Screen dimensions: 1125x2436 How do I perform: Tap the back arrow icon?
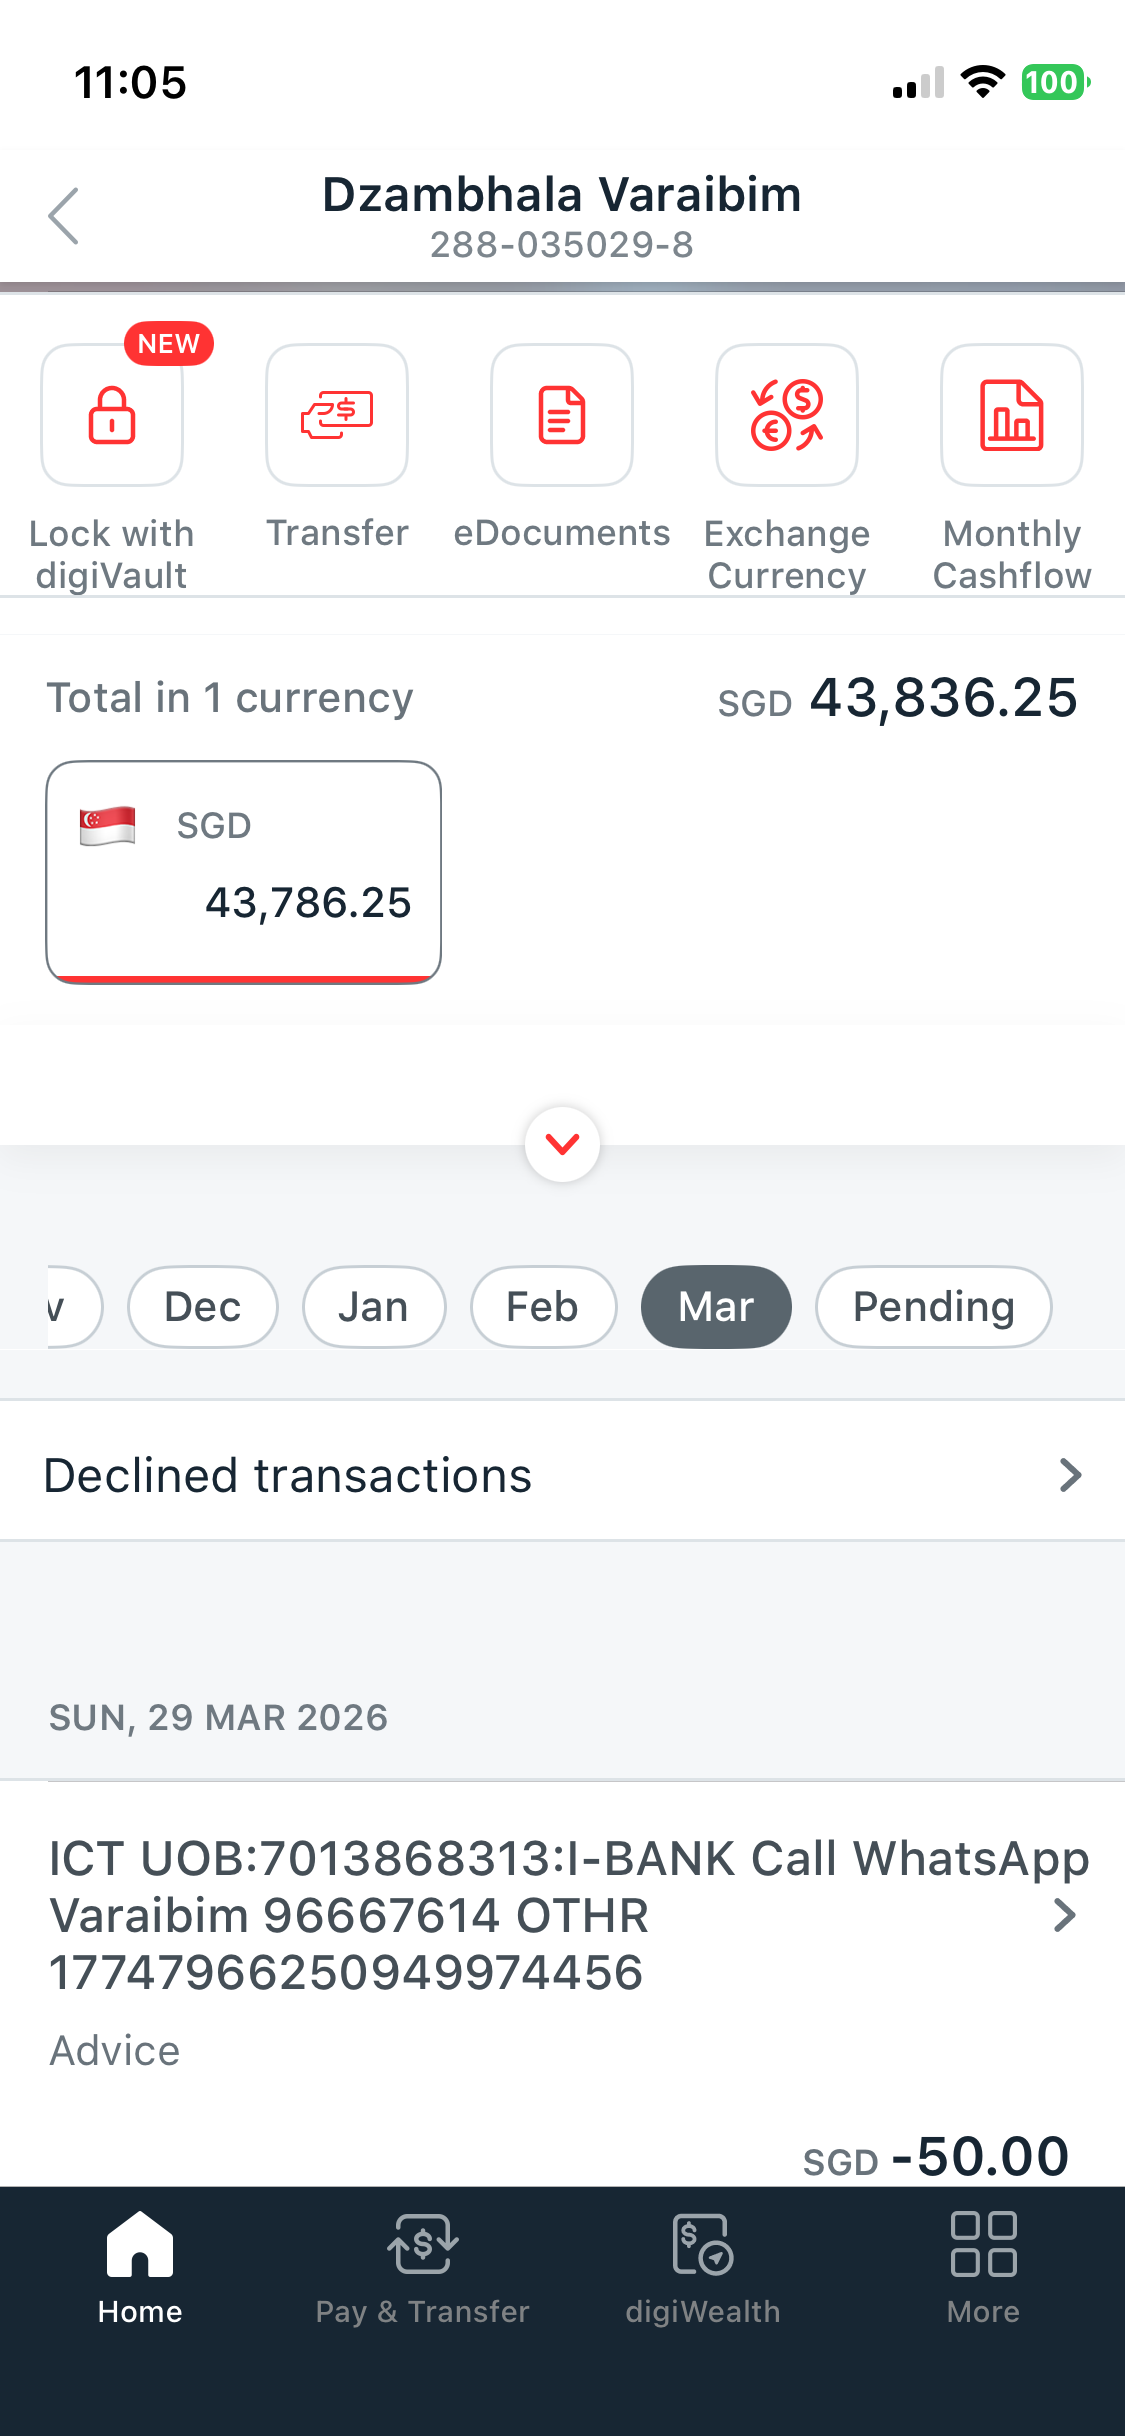[x=64, y=216]
